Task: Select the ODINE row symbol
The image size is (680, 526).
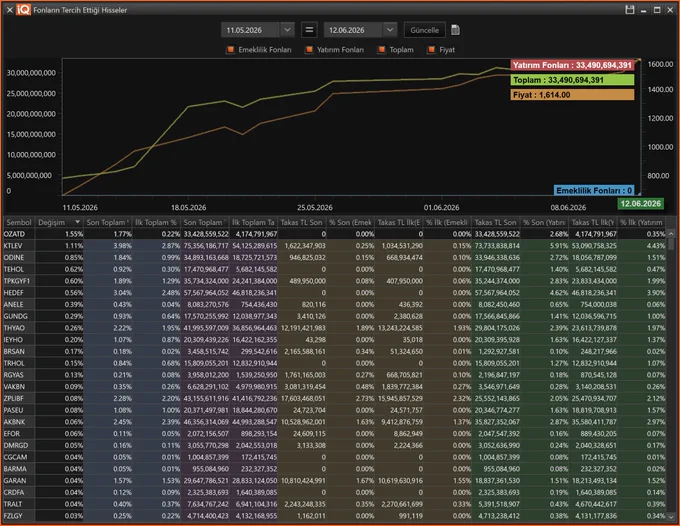Action: [x=14, y=258]
